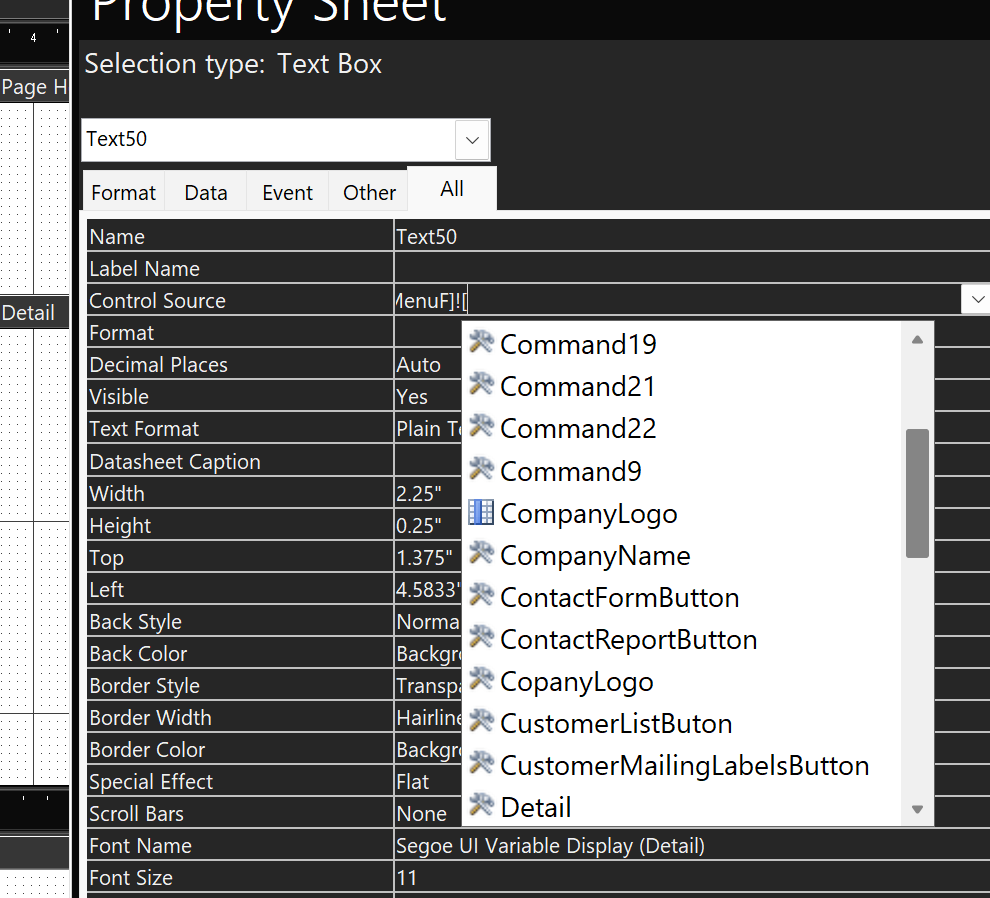Image resolution: width=990 pixels, height=898 pixels.
Task: Open the Text50 object selector dropdown
Action: tap(472, 140)
